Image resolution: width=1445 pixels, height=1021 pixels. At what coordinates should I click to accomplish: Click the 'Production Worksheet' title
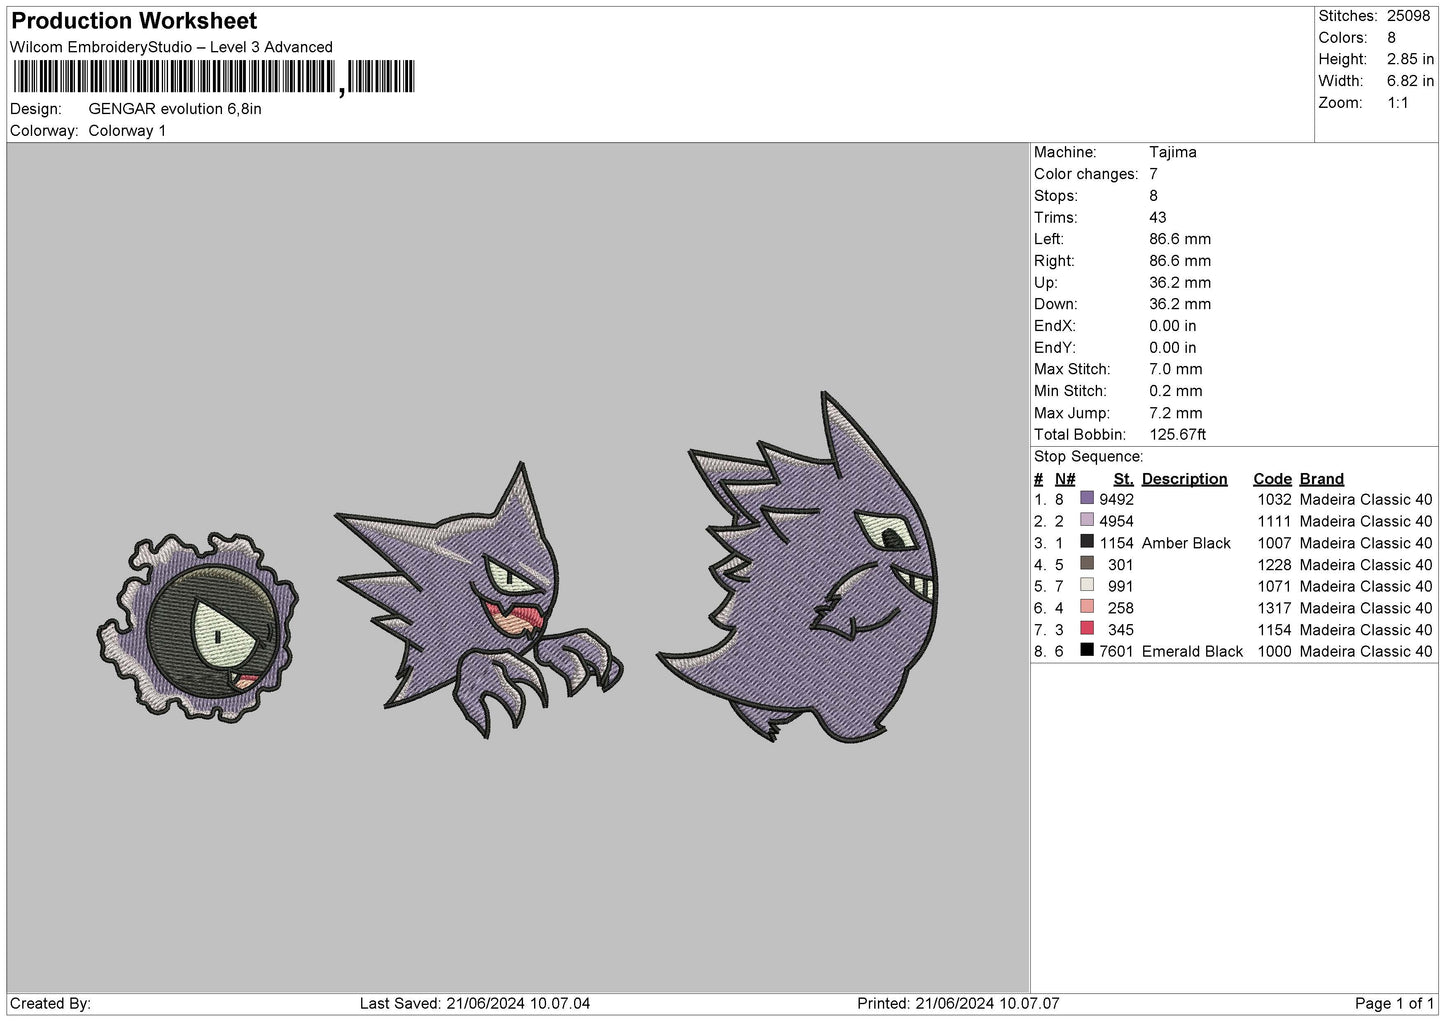click(x=134, y=21)
